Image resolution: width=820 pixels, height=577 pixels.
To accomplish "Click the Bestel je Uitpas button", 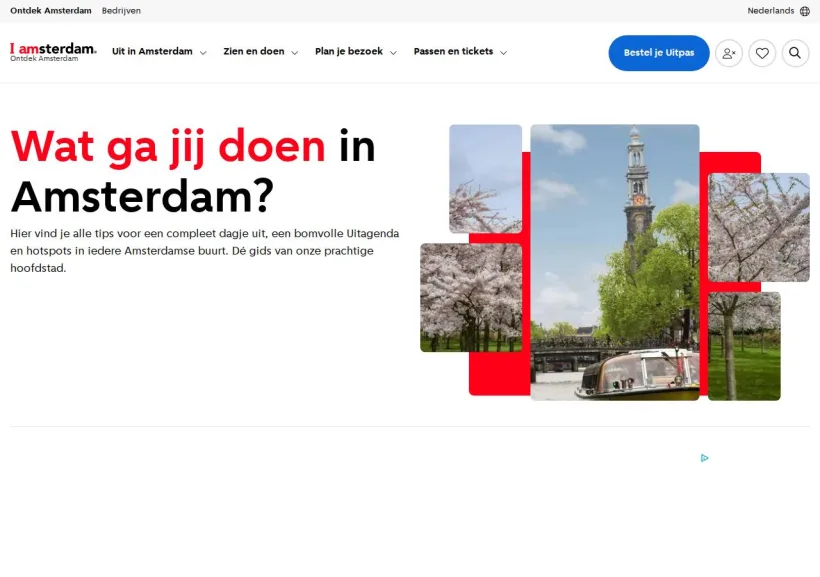I will coord(658,53).
